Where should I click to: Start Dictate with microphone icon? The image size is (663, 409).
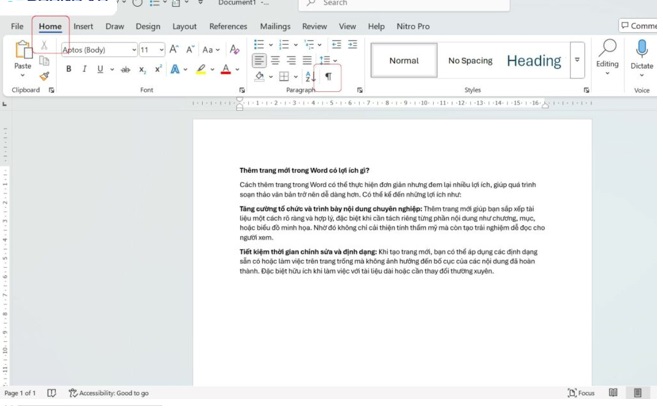tap(641, 58)
